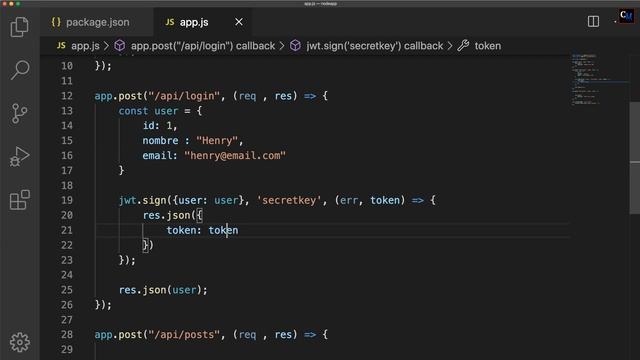Click jwt.sign call on line 19

click(142, 200)
